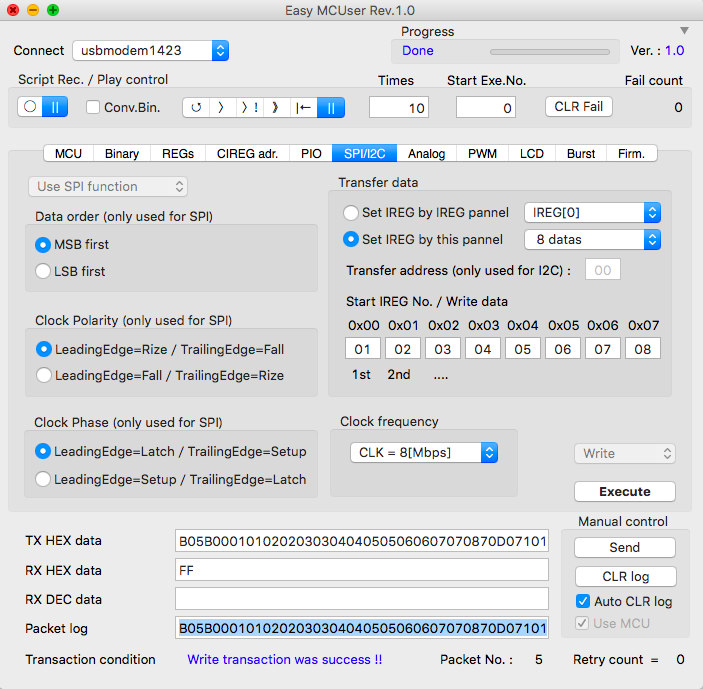
Task: Click the progress bar
Action: click(x=550, y=52)
